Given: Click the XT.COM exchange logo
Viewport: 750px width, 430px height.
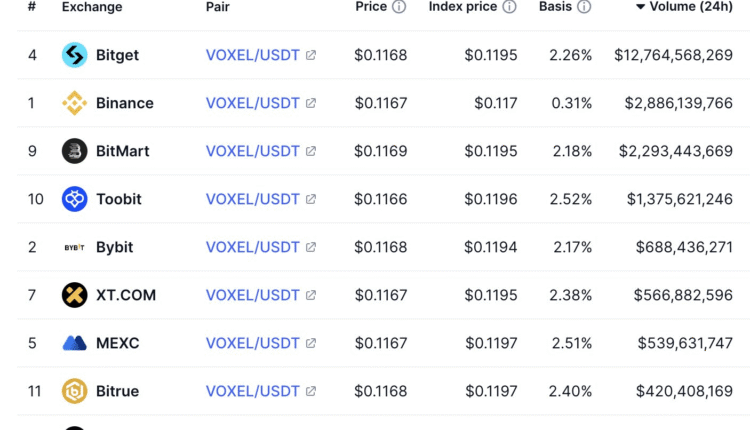Looking at the screenshot, I should coord(75,295).
